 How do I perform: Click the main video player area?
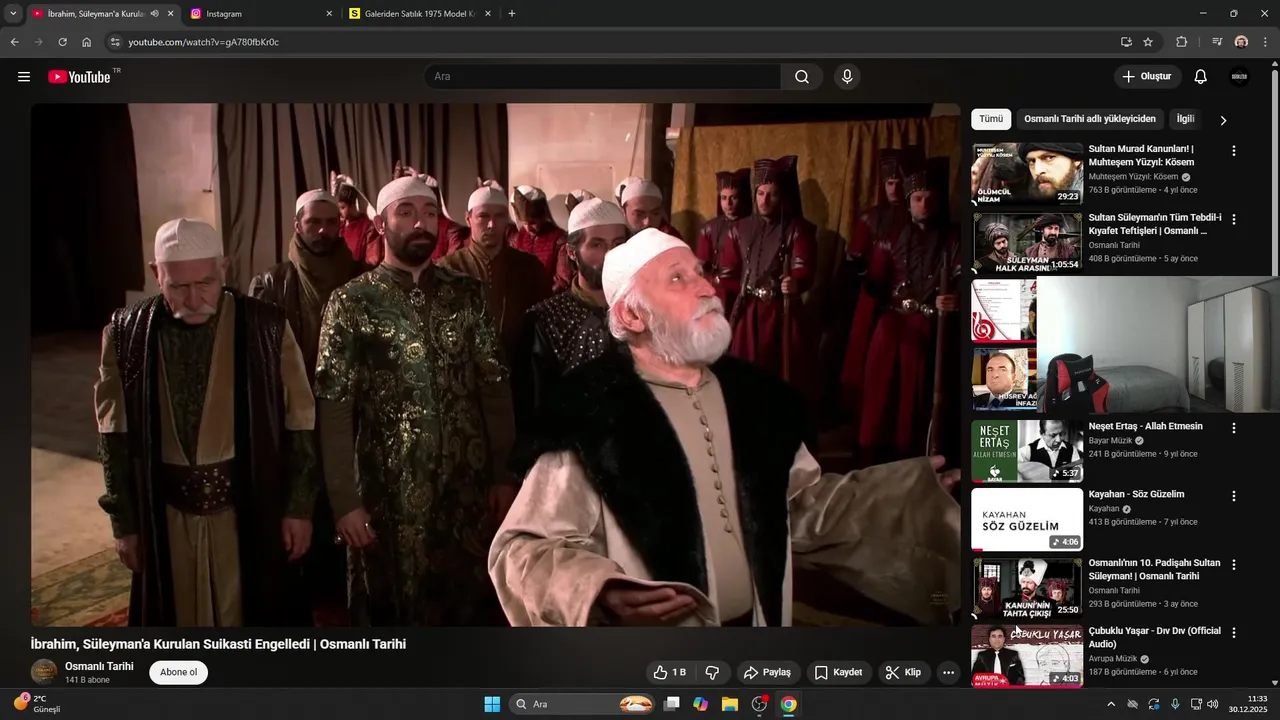495,365
